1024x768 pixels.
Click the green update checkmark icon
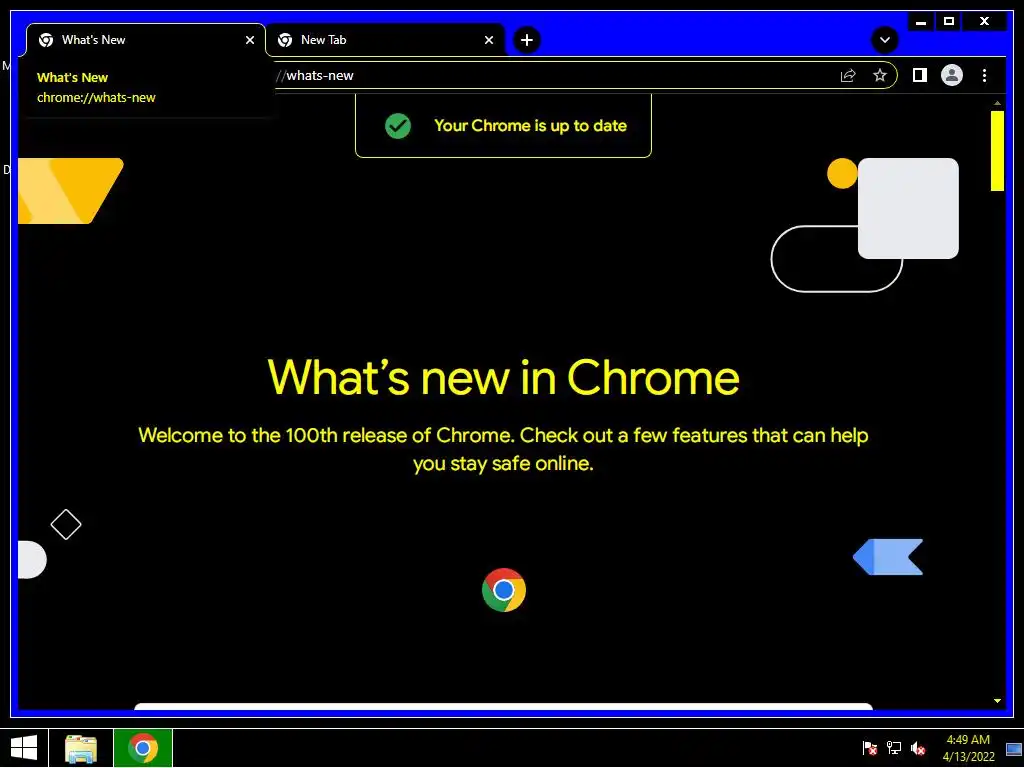398,125
